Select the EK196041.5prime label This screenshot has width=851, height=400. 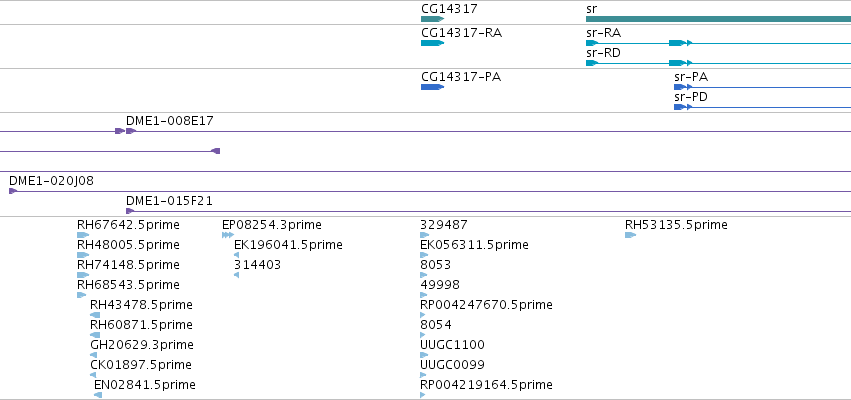pyautogui.click(x=288, y=245)
